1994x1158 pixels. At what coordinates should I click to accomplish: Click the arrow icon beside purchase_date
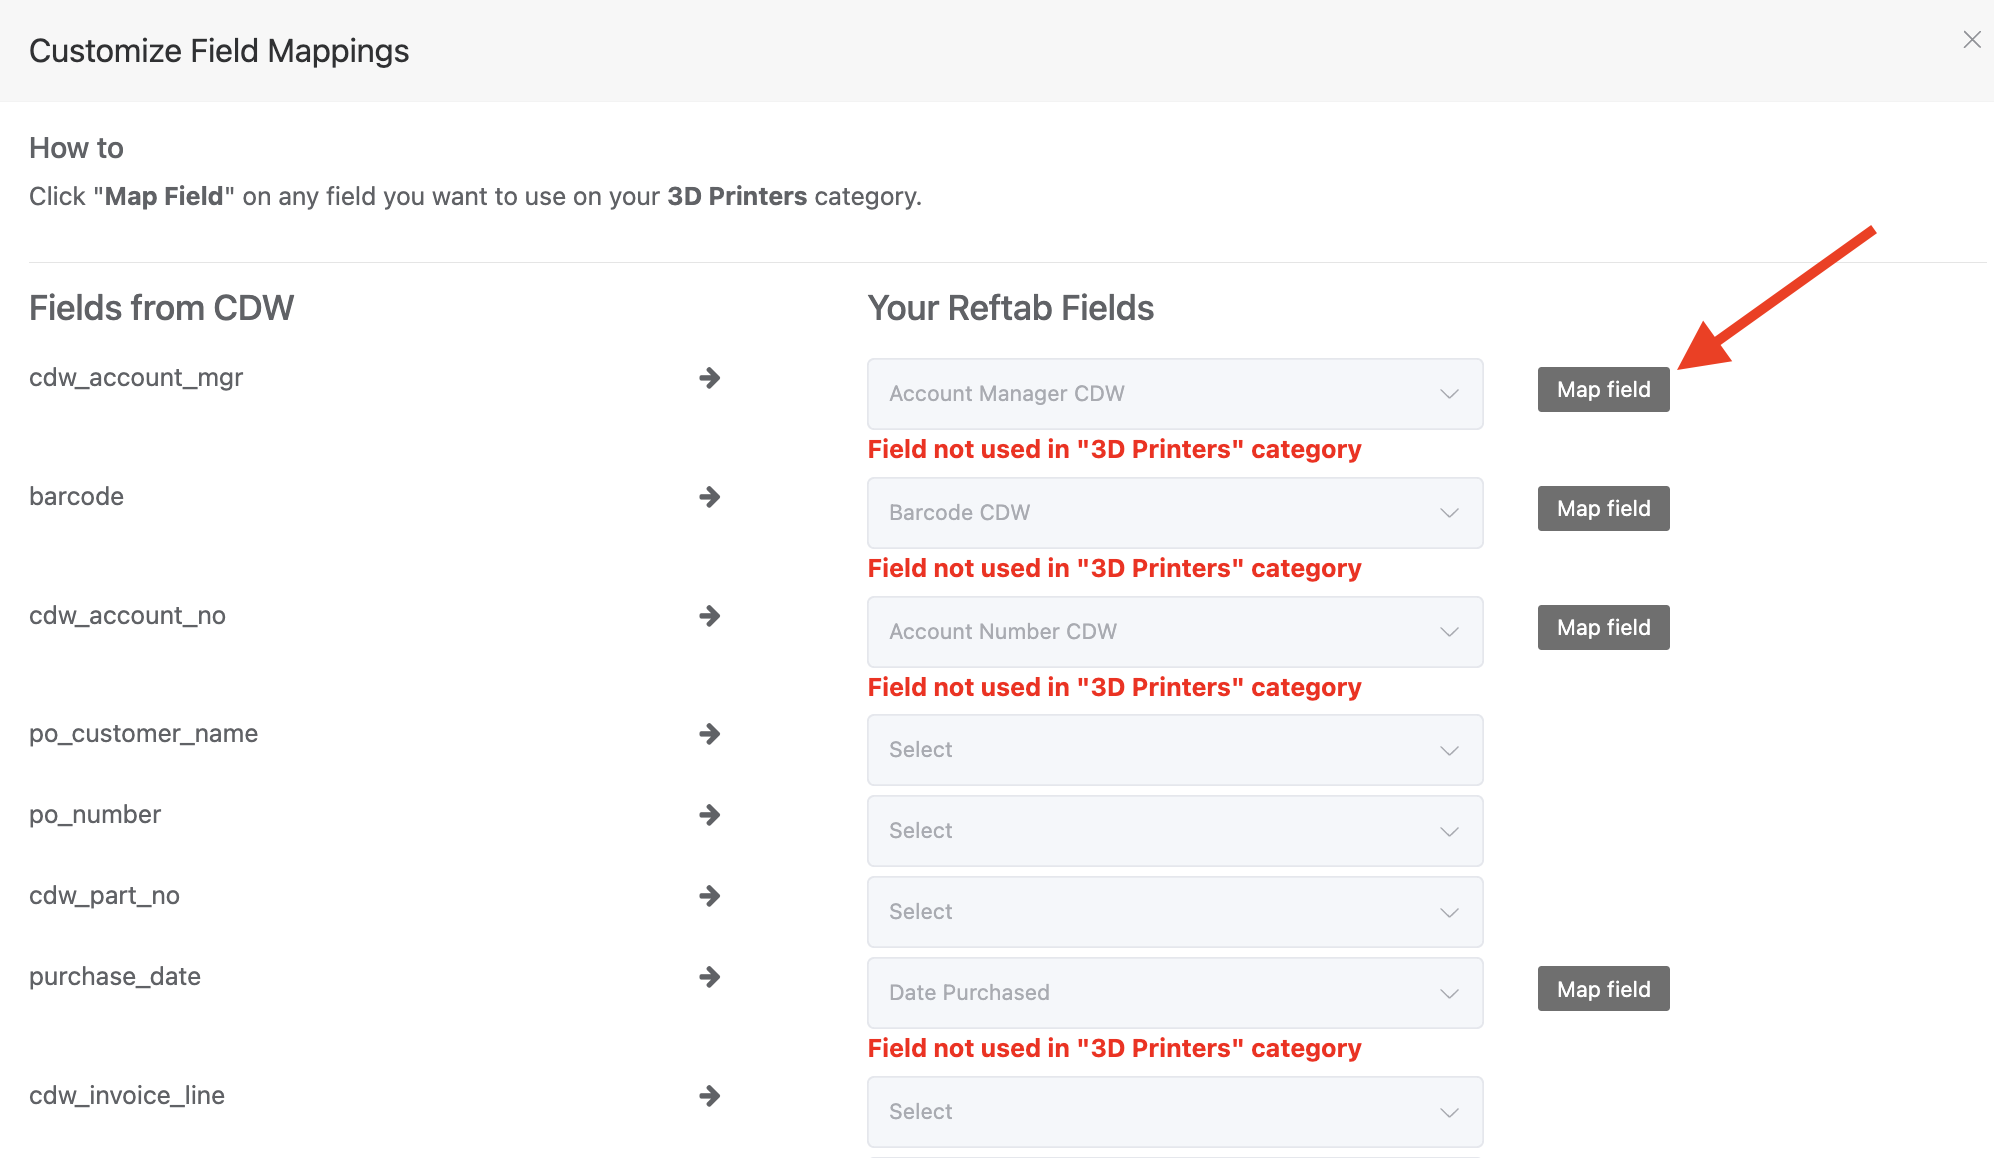(x=710, y=977)
